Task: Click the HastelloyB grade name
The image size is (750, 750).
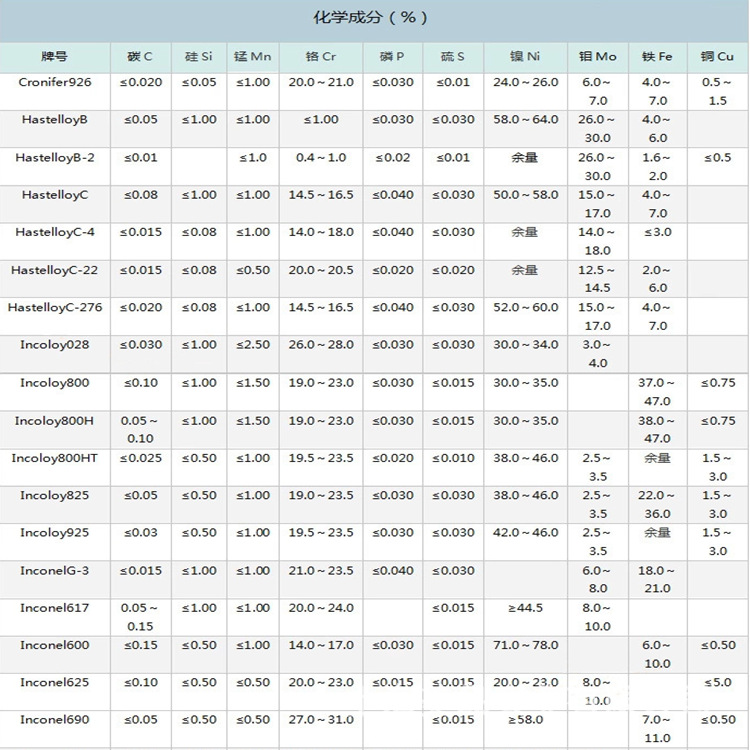Action: [55, 120]
